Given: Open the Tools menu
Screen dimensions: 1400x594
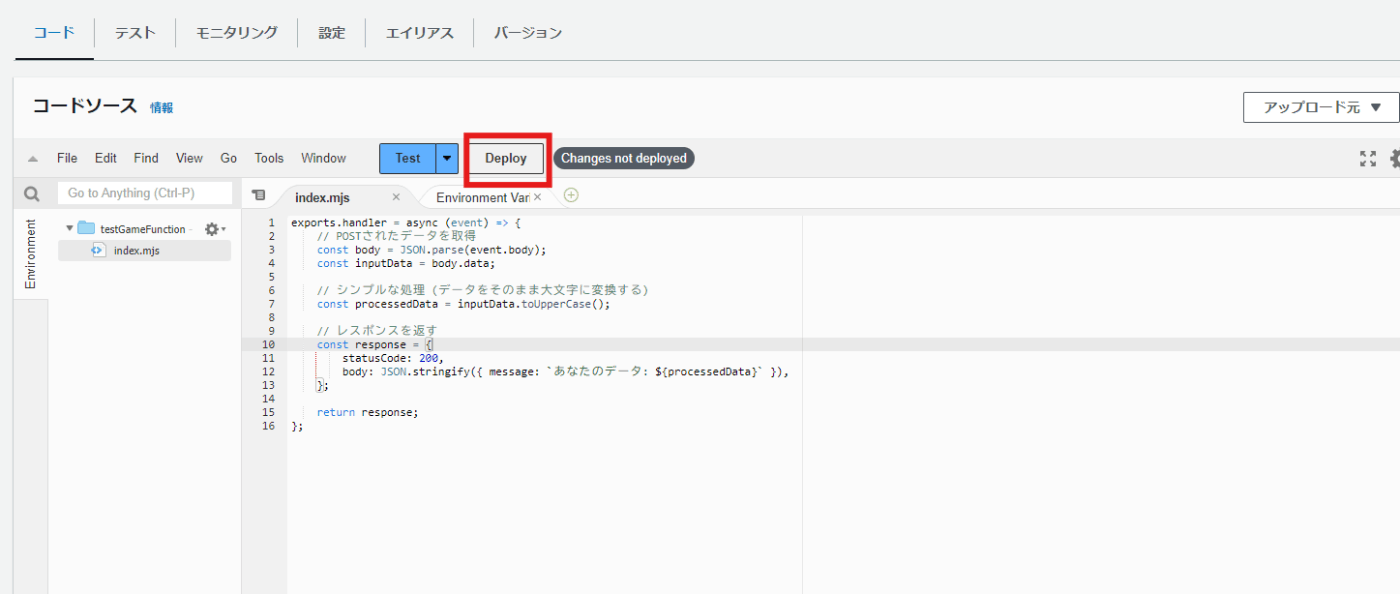Looking at the screenshot, I should (269, 158).
